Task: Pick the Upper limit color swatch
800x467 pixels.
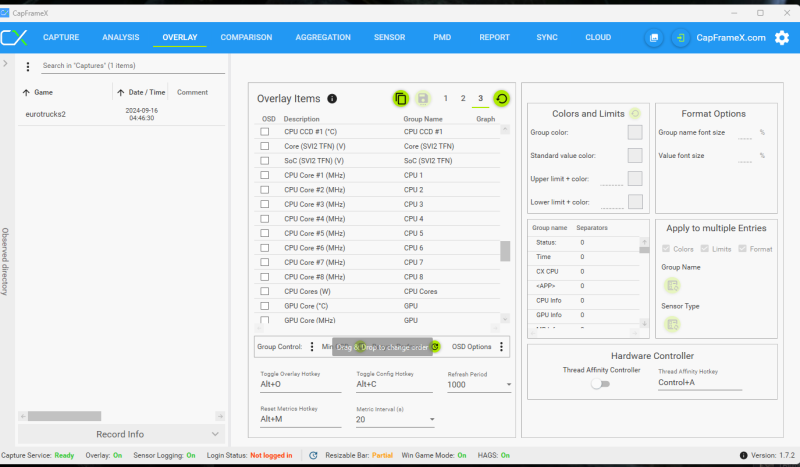Action: click(x=635, y=179)
